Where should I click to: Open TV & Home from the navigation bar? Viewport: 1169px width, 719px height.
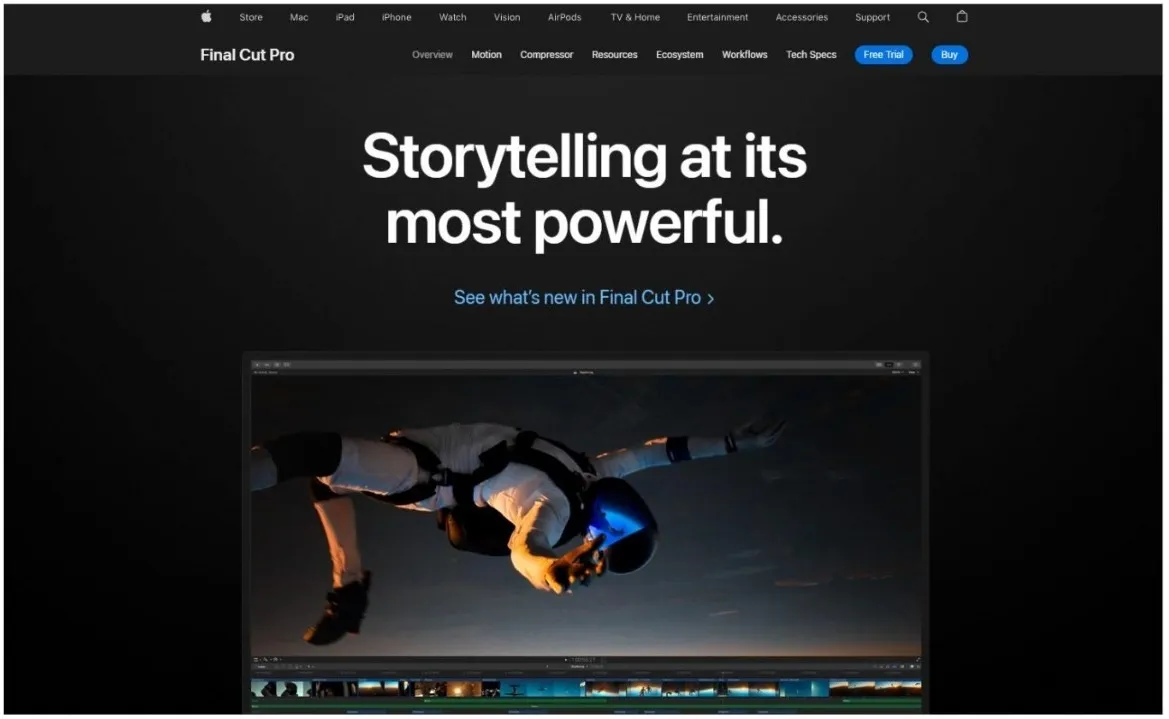pos(633,17)
